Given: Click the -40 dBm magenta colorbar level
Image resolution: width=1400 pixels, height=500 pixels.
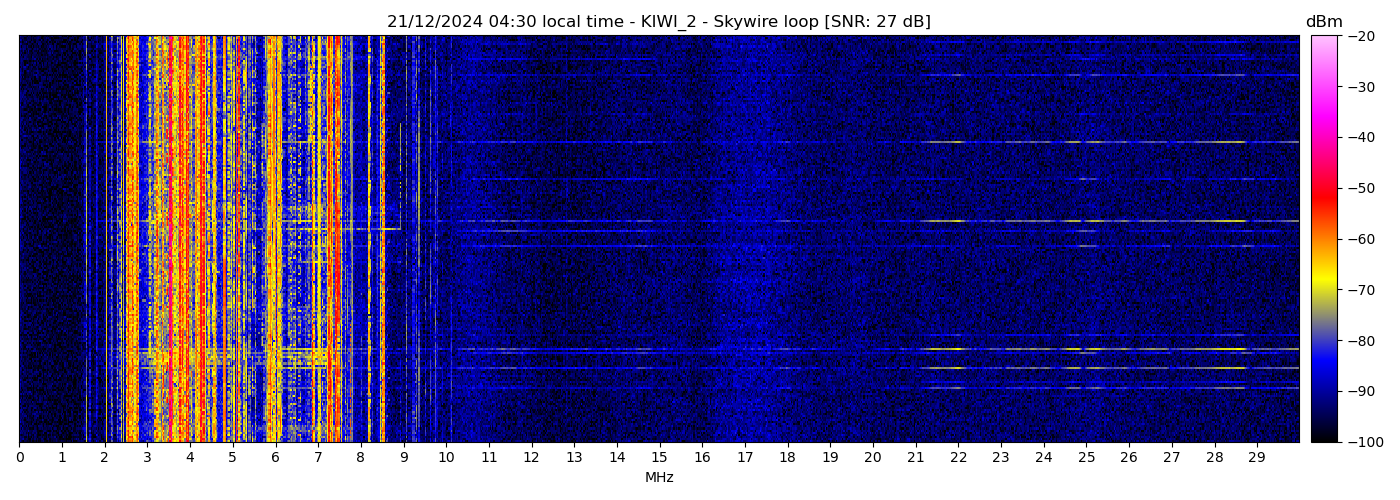Looking at the screenshot, I should point(1324,138).
